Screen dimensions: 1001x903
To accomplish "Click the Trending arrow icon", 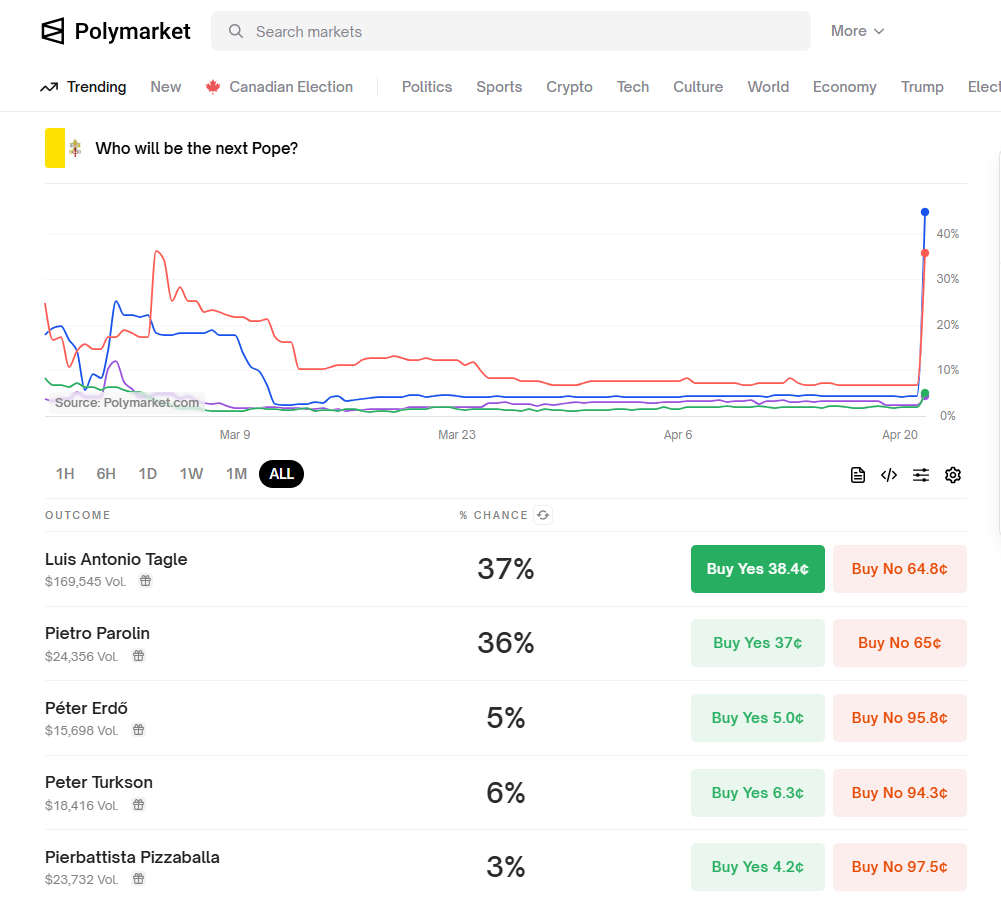I will pyautogui.click(x=49, y=87).
